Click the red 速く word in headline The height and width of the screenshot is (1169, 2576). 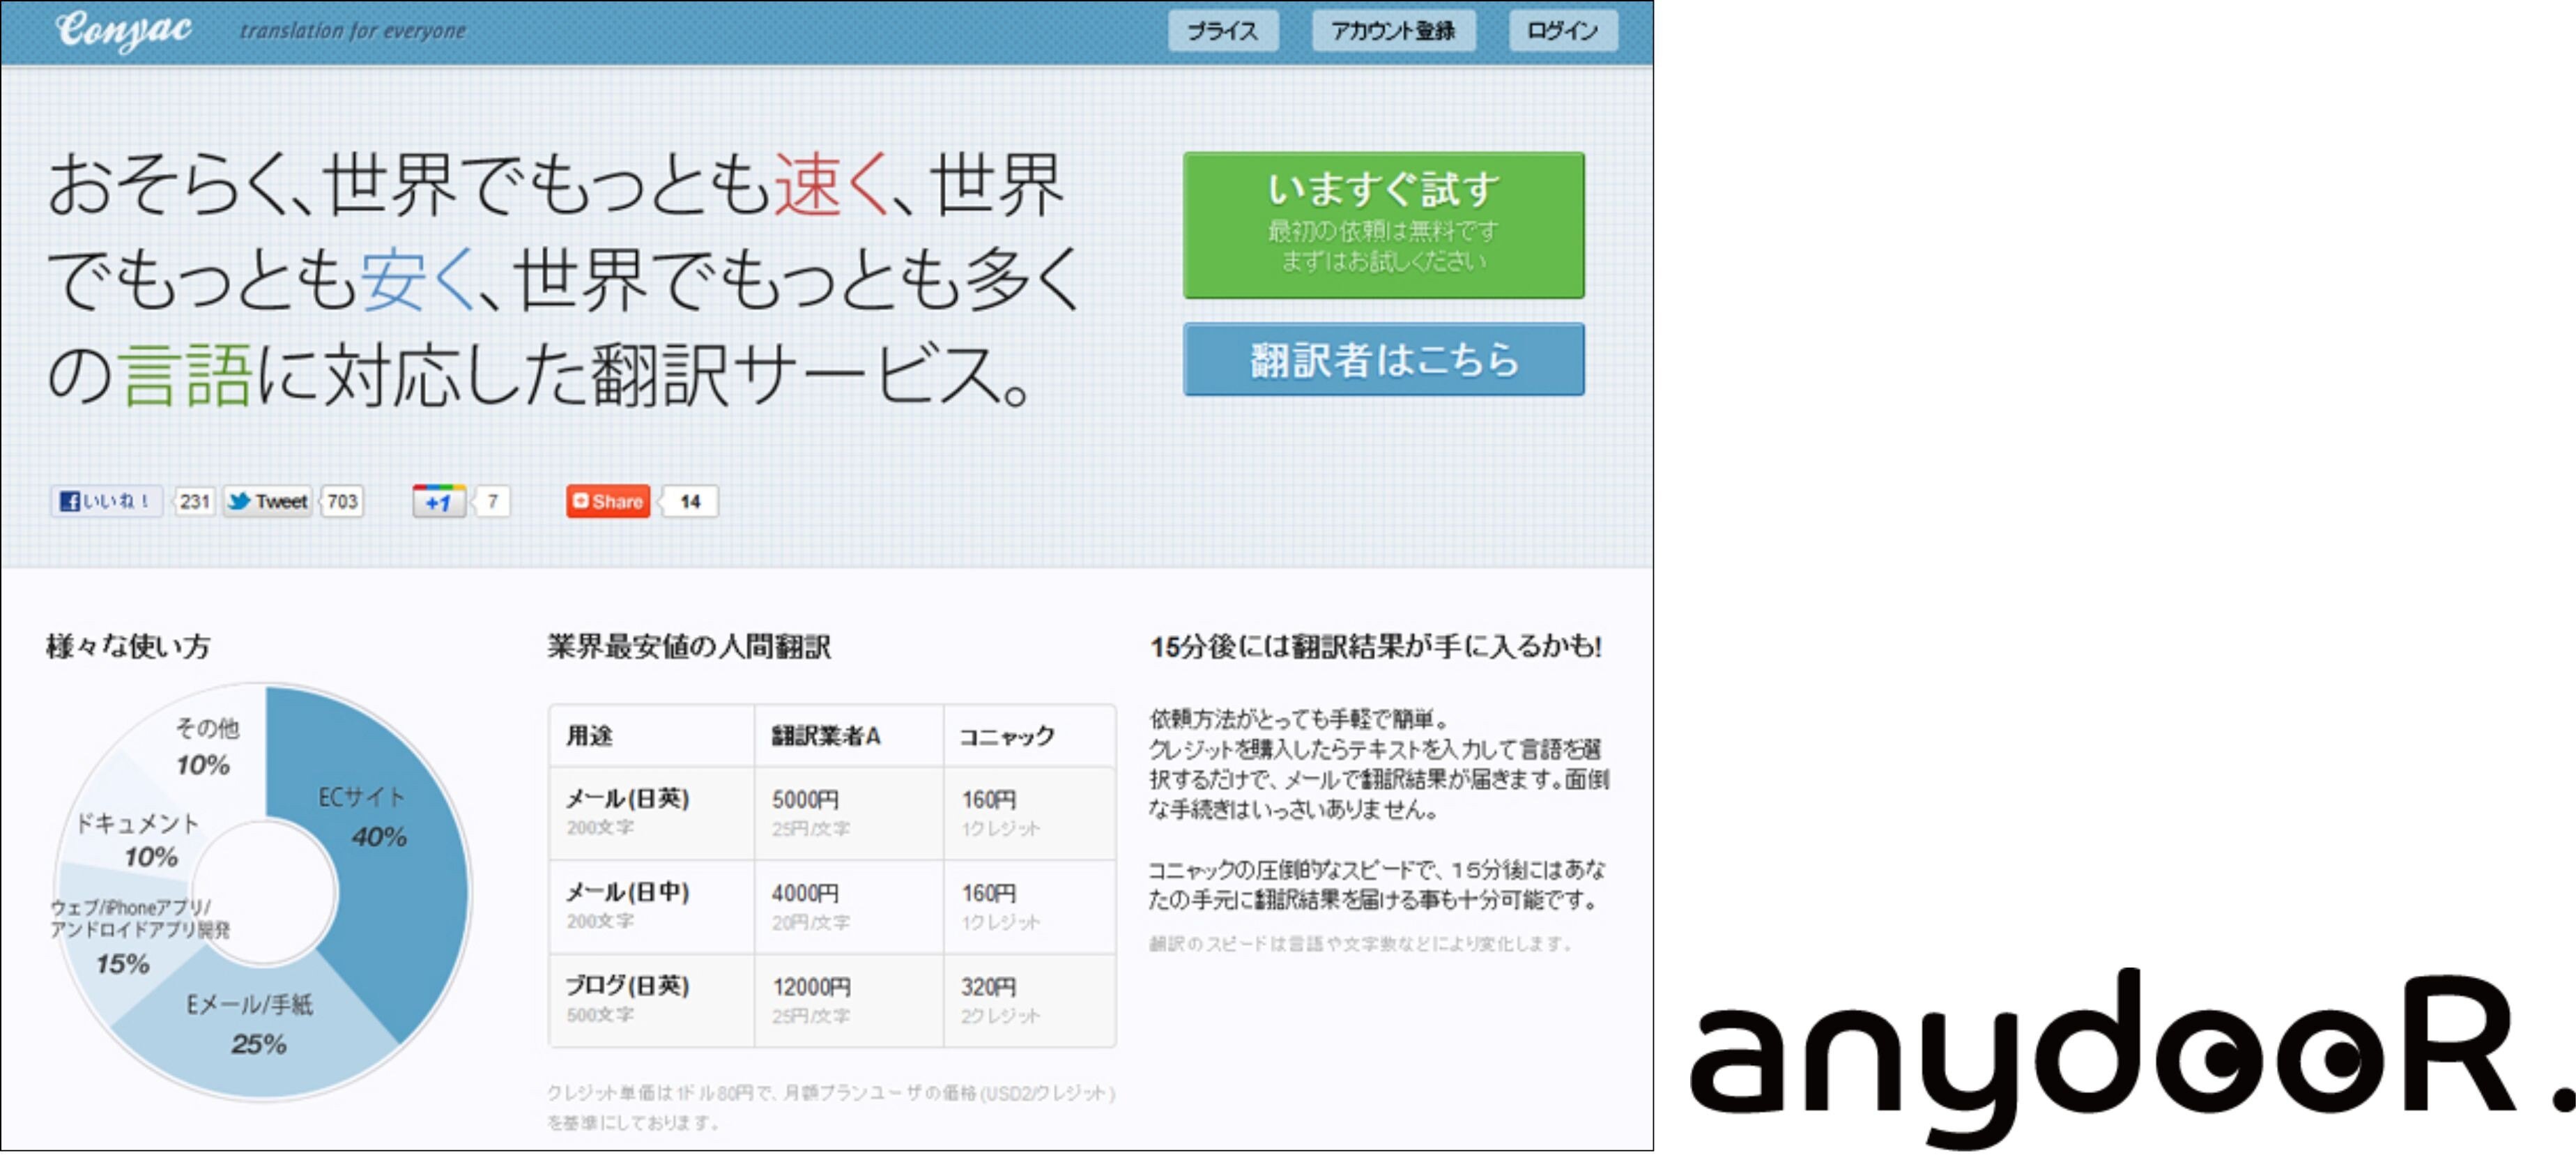[x=832, y=185]
